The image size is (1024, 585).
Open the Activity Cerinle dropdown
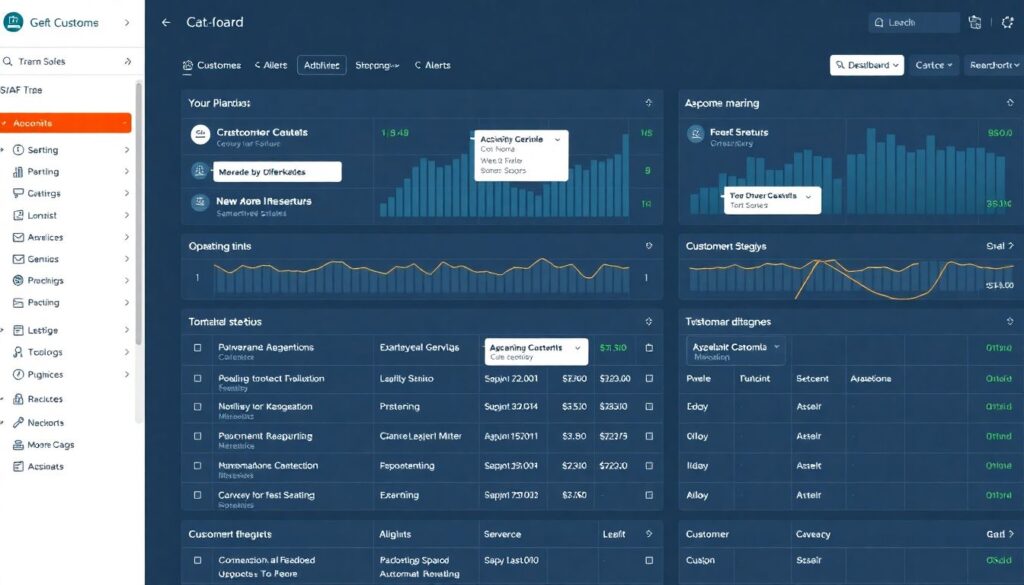tap(520, 139)
